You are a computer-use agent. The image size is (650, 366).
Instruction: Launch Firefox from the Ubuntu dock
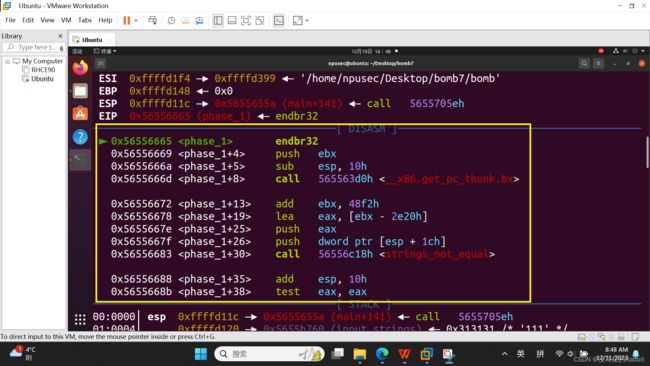tap(80, 67)
